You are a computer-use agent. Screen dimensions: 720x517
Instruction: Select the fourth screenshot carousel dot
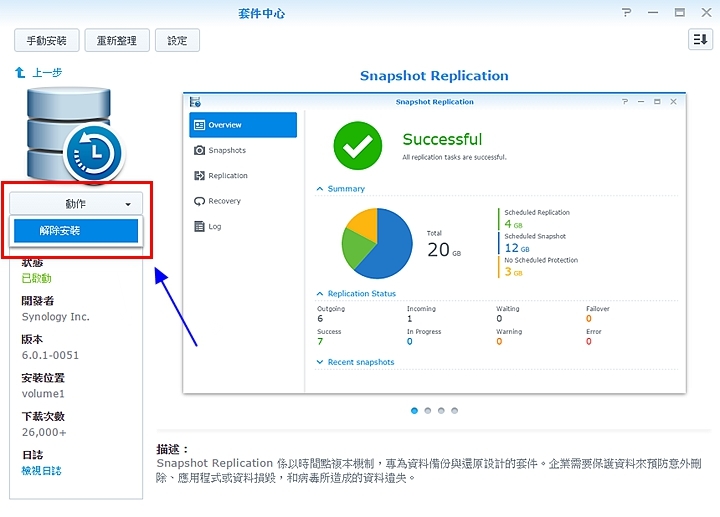pyautogui.click(x=454, y=410)
